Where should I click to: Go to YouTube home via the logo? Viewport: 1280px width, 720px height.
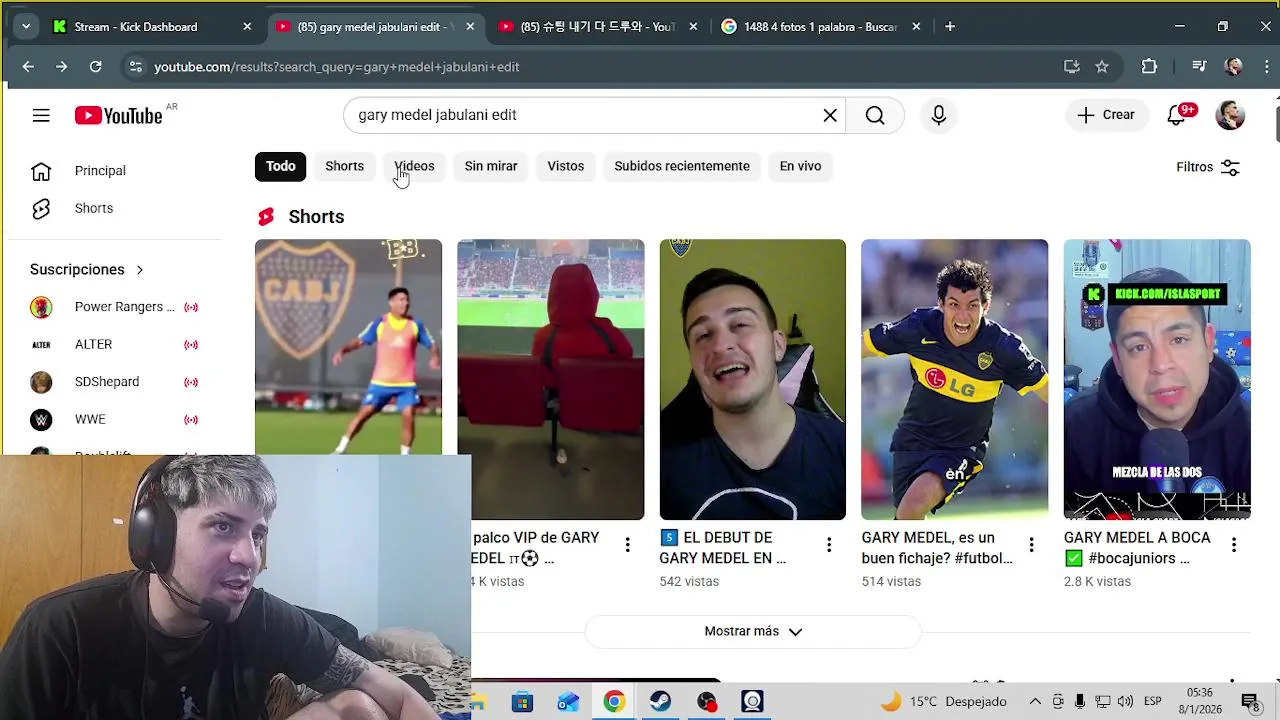[118, 115]
